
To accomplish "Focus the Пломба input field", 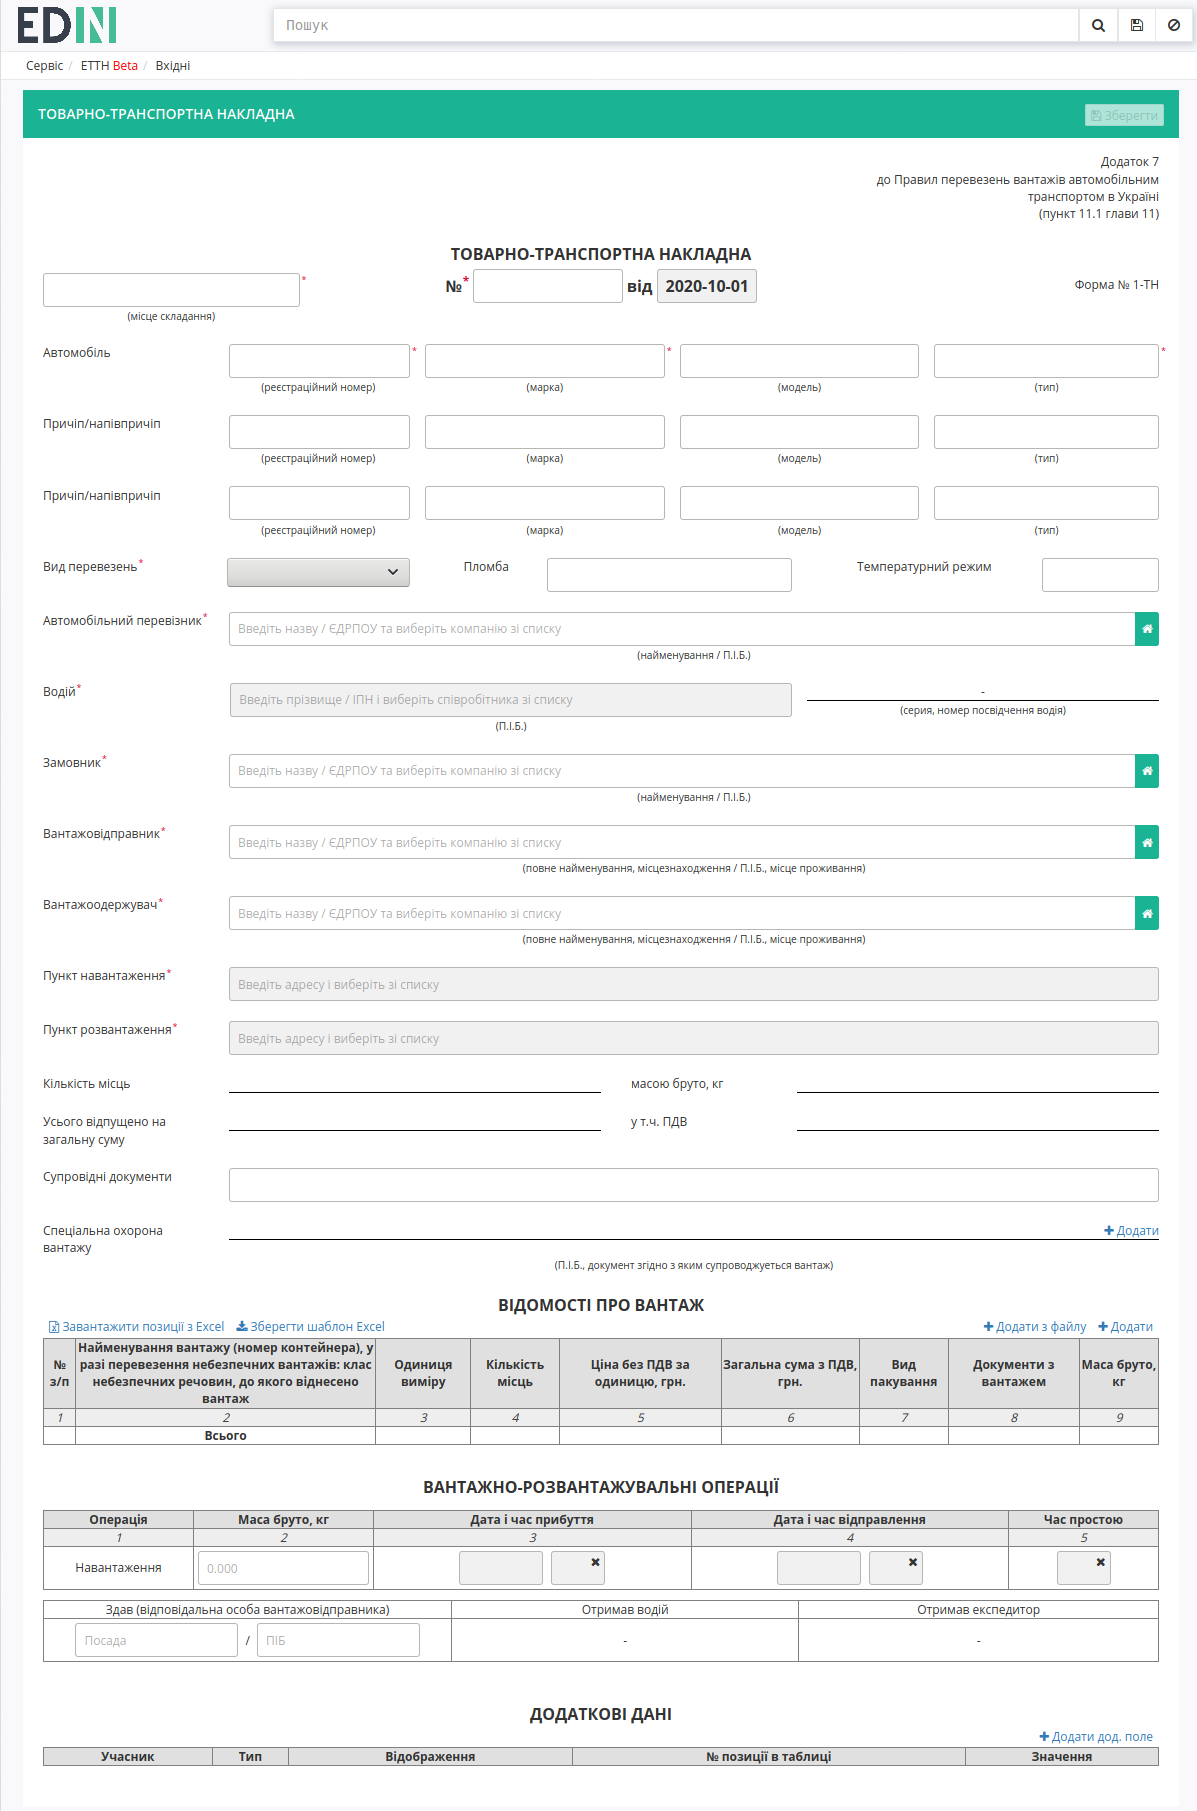I will 669,575.
